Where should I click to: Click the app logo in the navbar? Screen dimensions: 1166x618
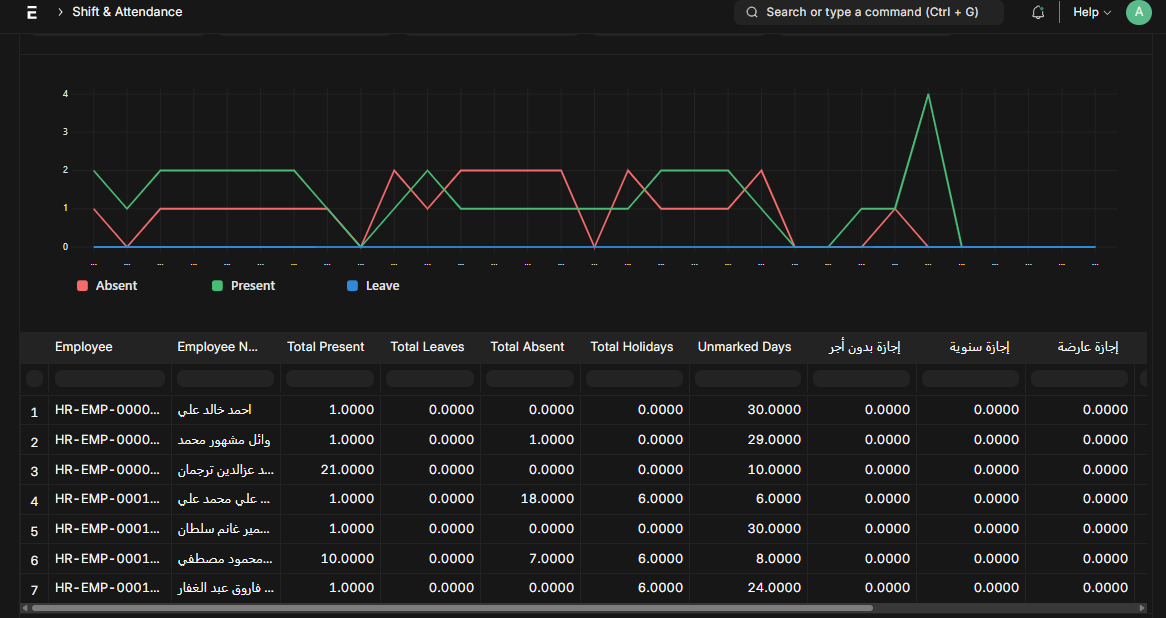point(32,12)
